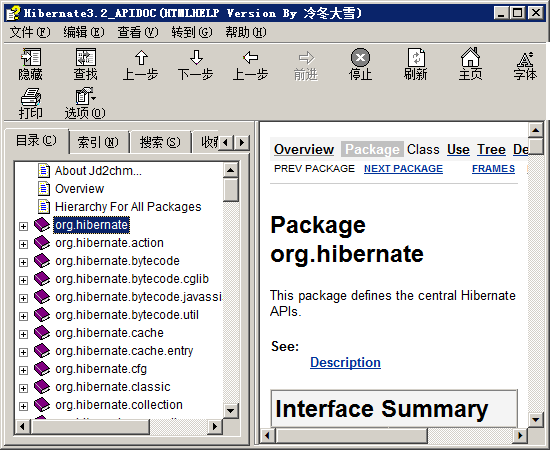Click the up-arrow 上一步 toolbar icon
550x450 pixels.
click(141, 58)
